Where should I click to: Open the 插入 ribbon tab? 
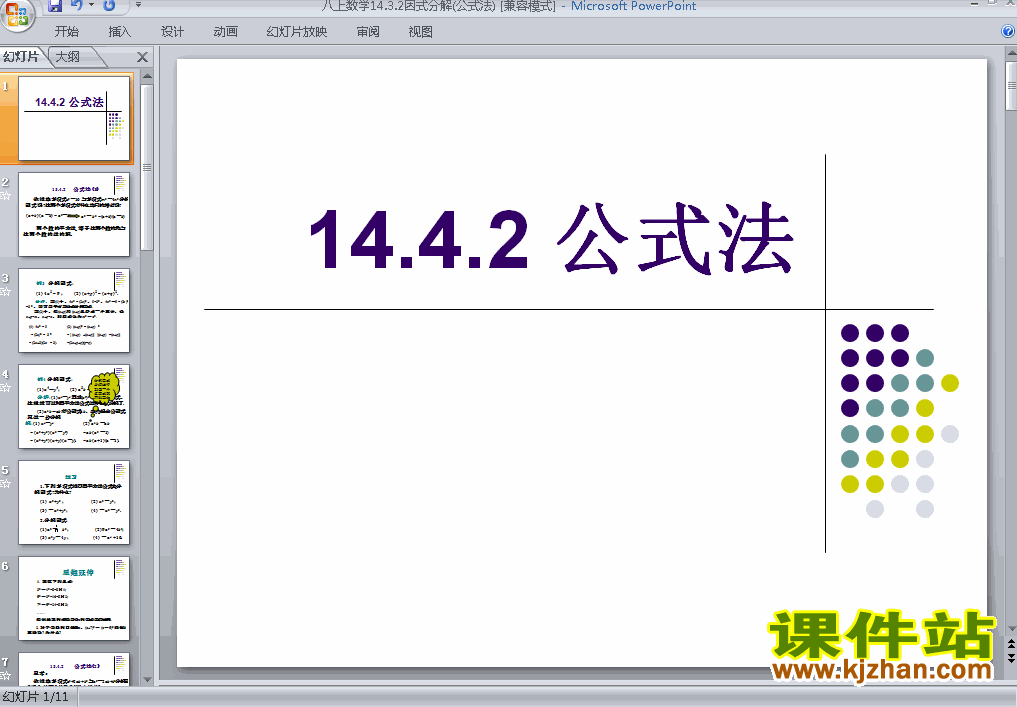119,31
